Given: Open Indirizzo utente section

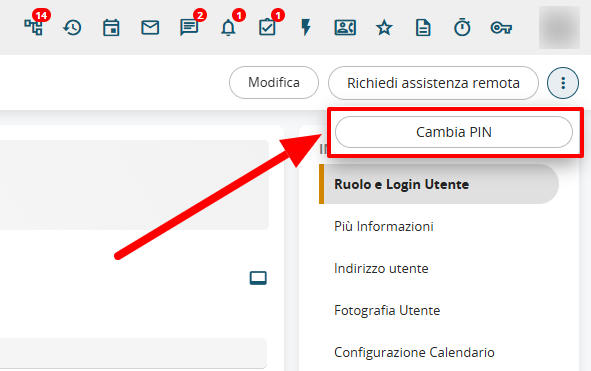Looking at the screenshot, I should click(381, 268).
